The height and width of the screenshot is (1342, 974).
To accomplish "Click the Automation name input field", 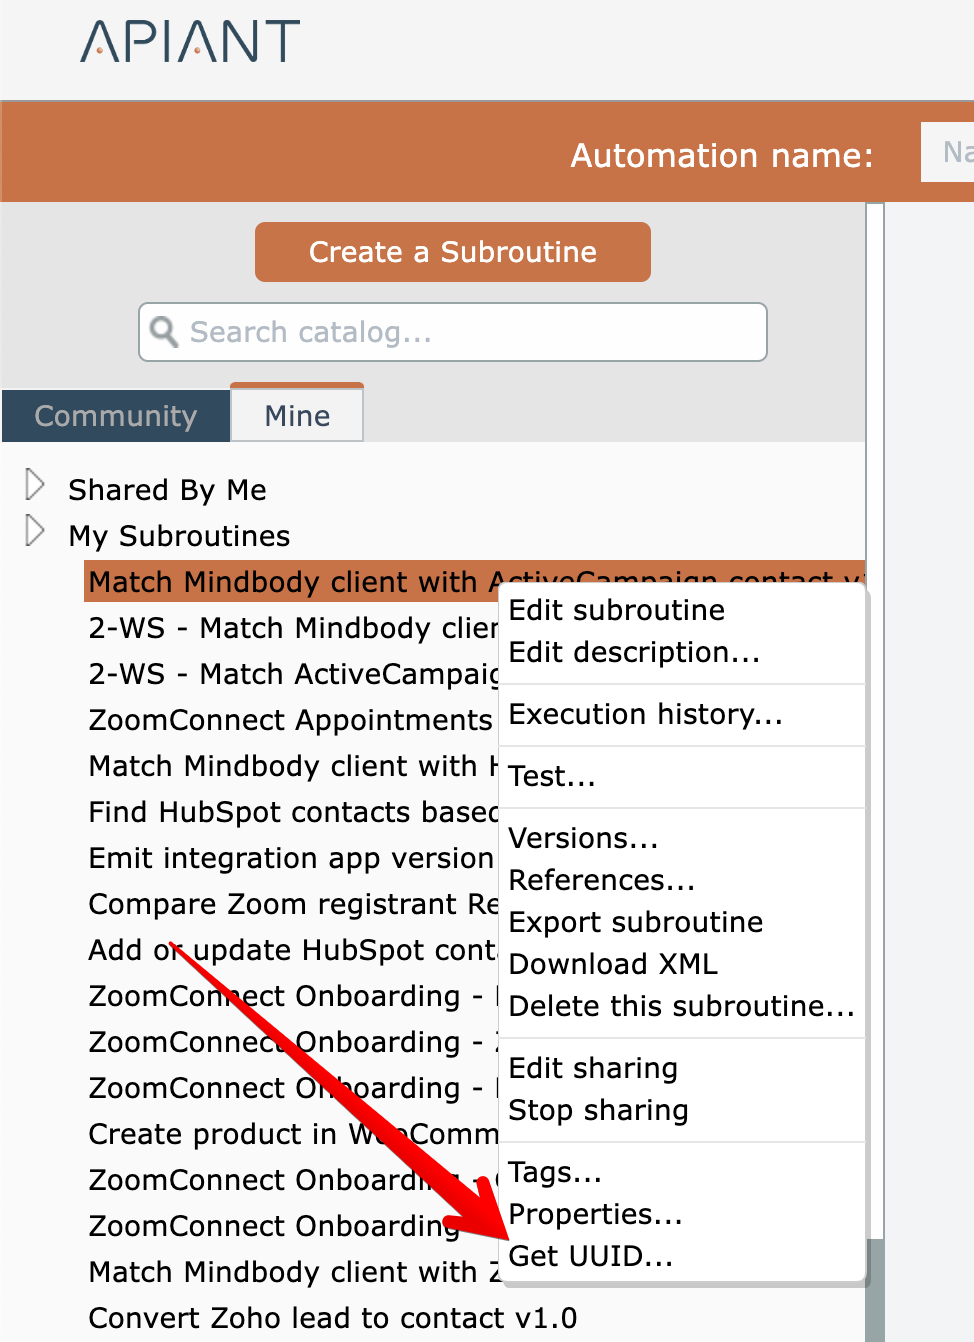I will click(x=950, y=152).
